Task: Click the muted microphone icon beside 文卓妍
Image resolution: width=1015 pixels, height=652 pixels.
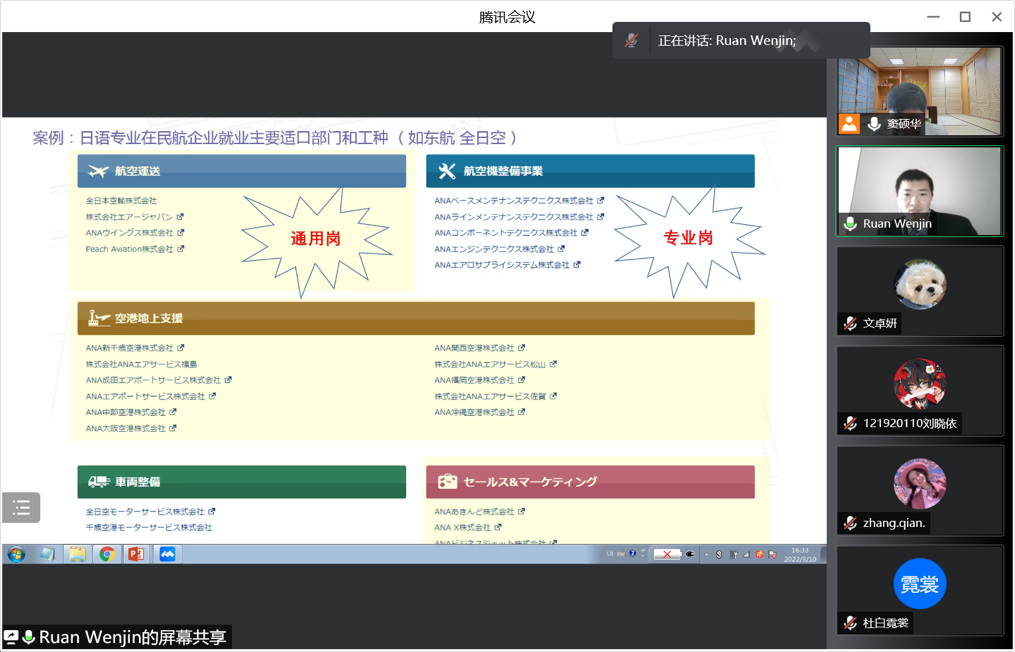Action: click(x=851, y=324)
